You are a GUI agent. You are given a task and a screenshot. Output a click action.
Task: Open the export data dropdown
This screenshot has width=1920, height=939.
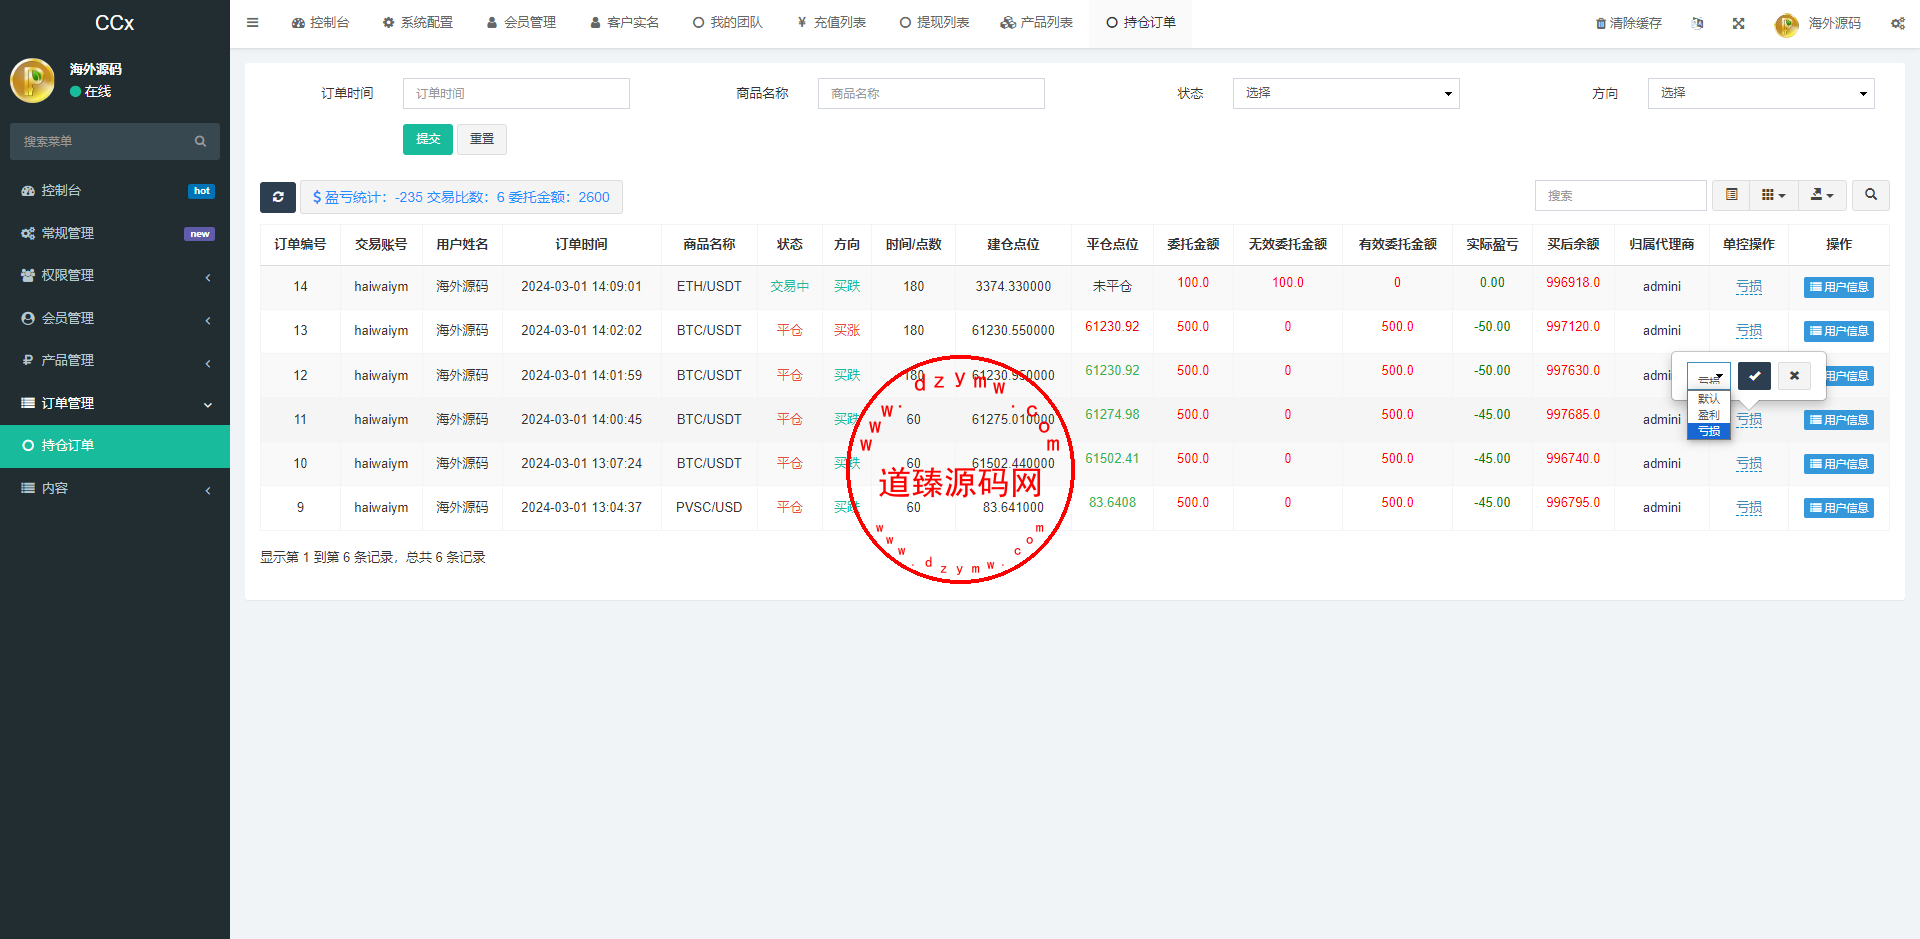click(x=1821, y=195)
